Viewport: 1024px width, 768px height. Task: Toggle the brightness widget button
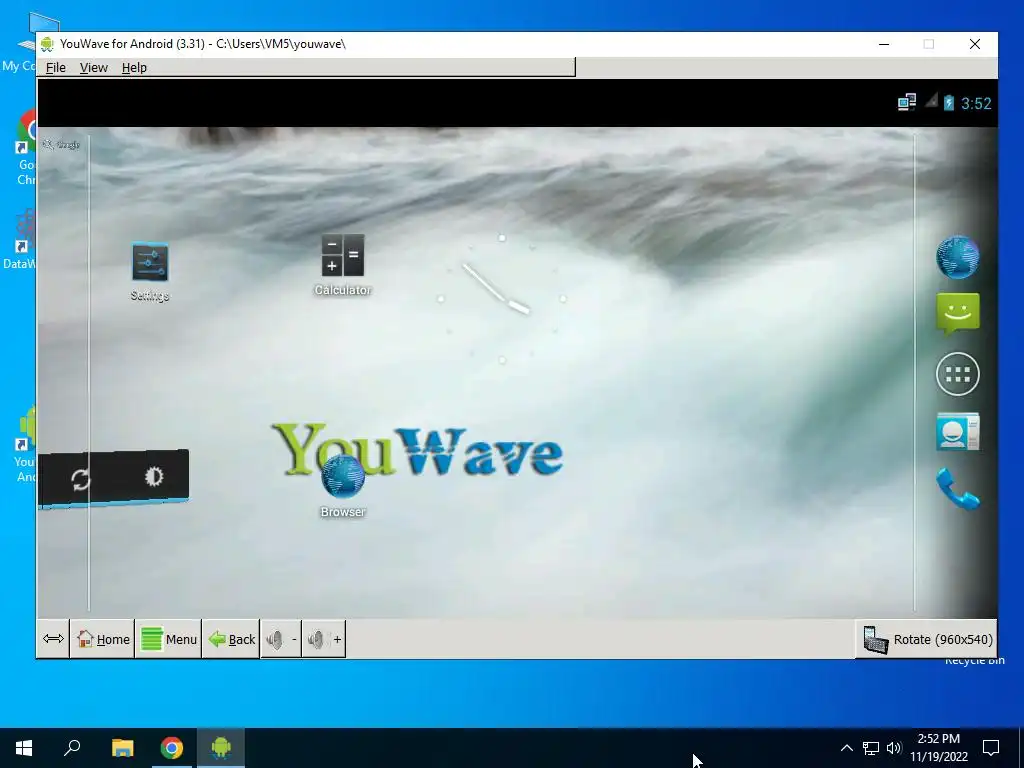coord(154,476)
